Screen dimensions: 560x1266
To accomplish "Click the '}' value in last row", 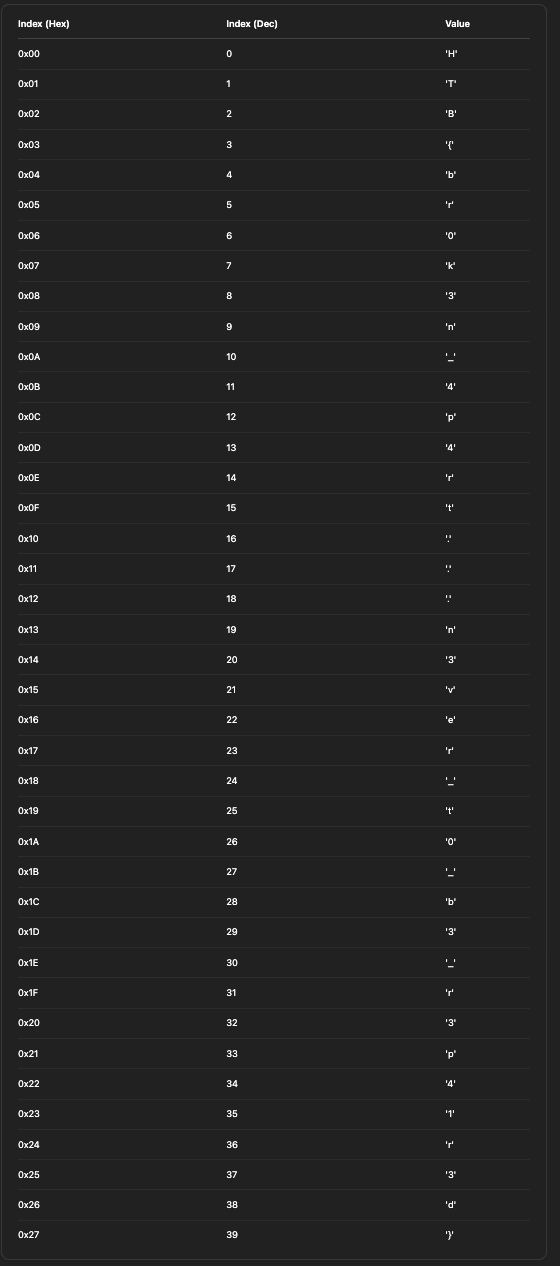I will 450,1235.
